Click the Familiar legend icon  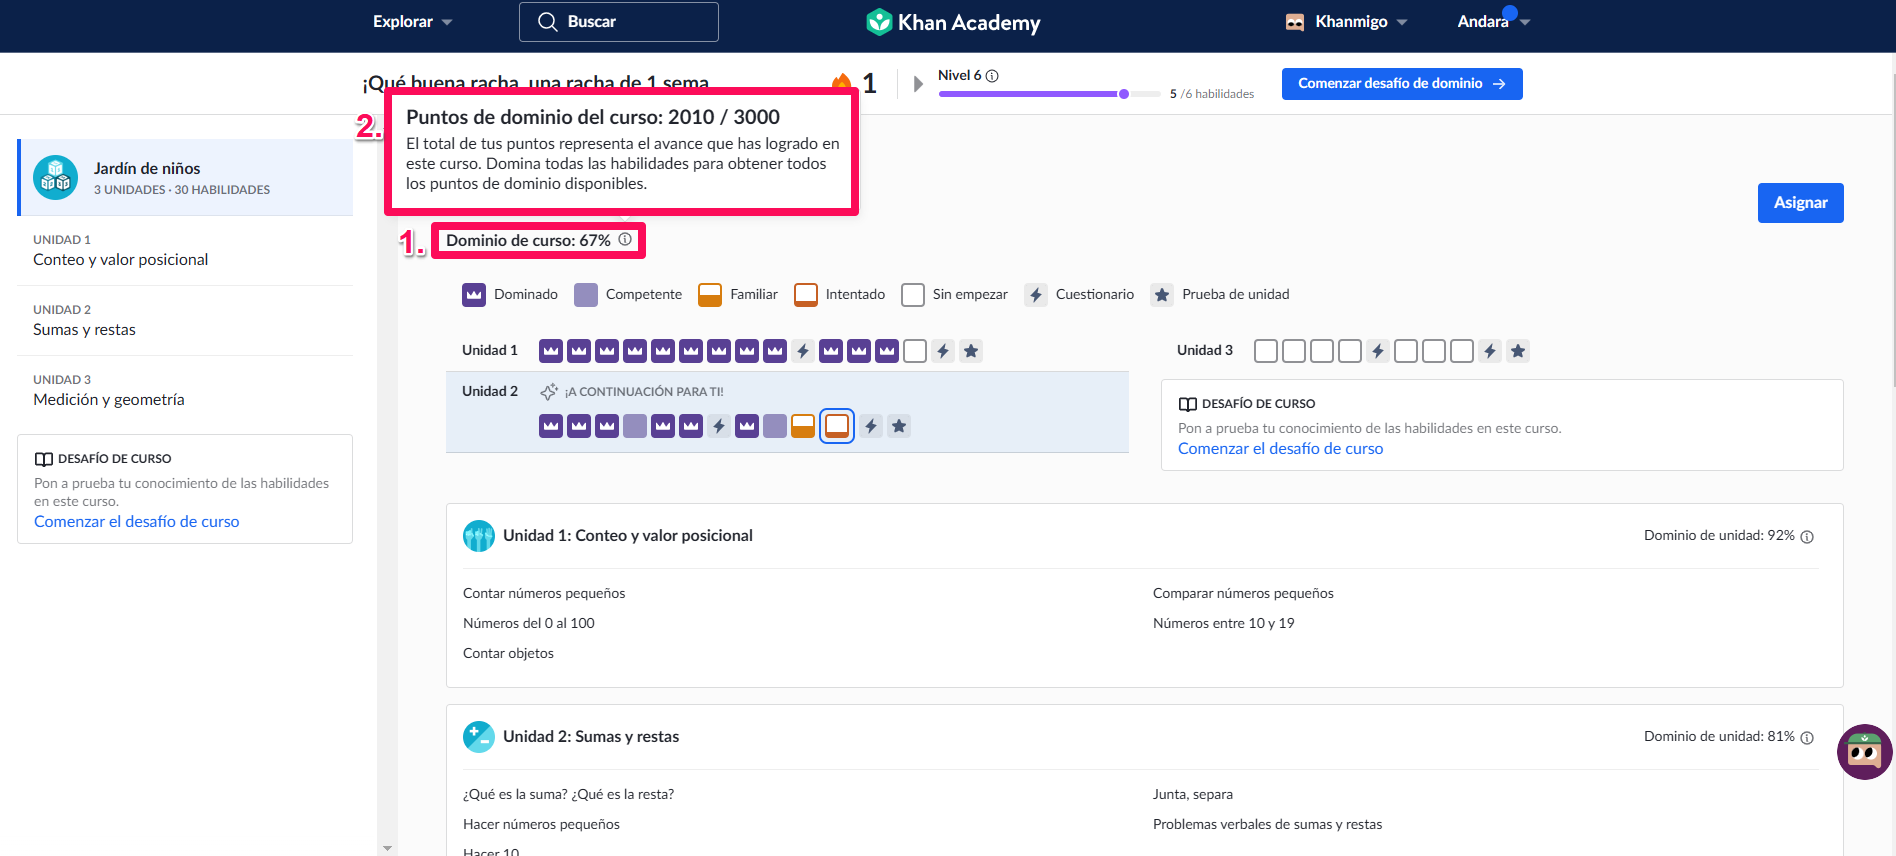[x=710, y=295]
